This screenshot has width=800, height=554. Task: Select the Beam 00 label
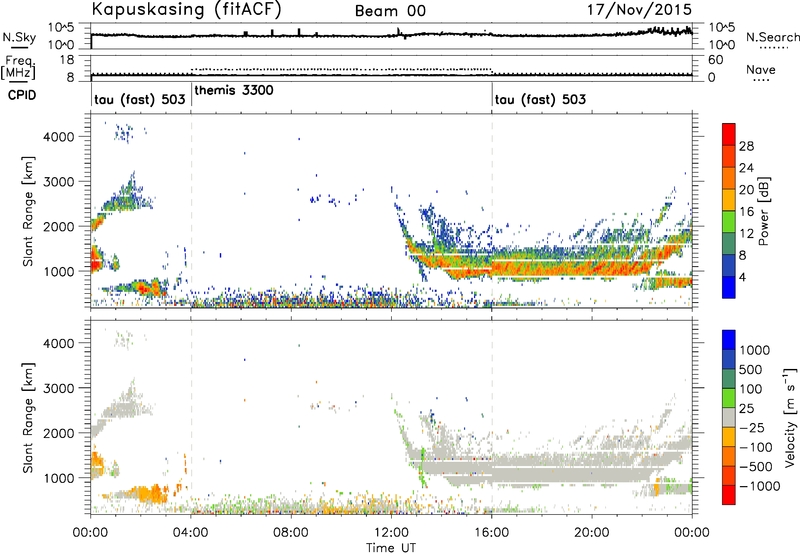point(390,11)
